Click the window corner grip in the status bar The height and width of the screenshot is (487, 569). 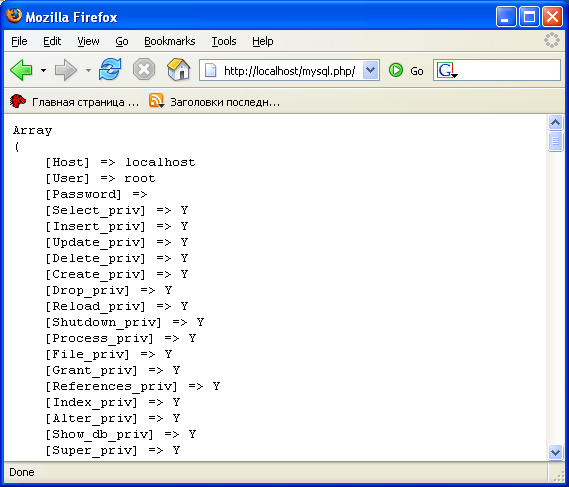click(x=558, y=475)
